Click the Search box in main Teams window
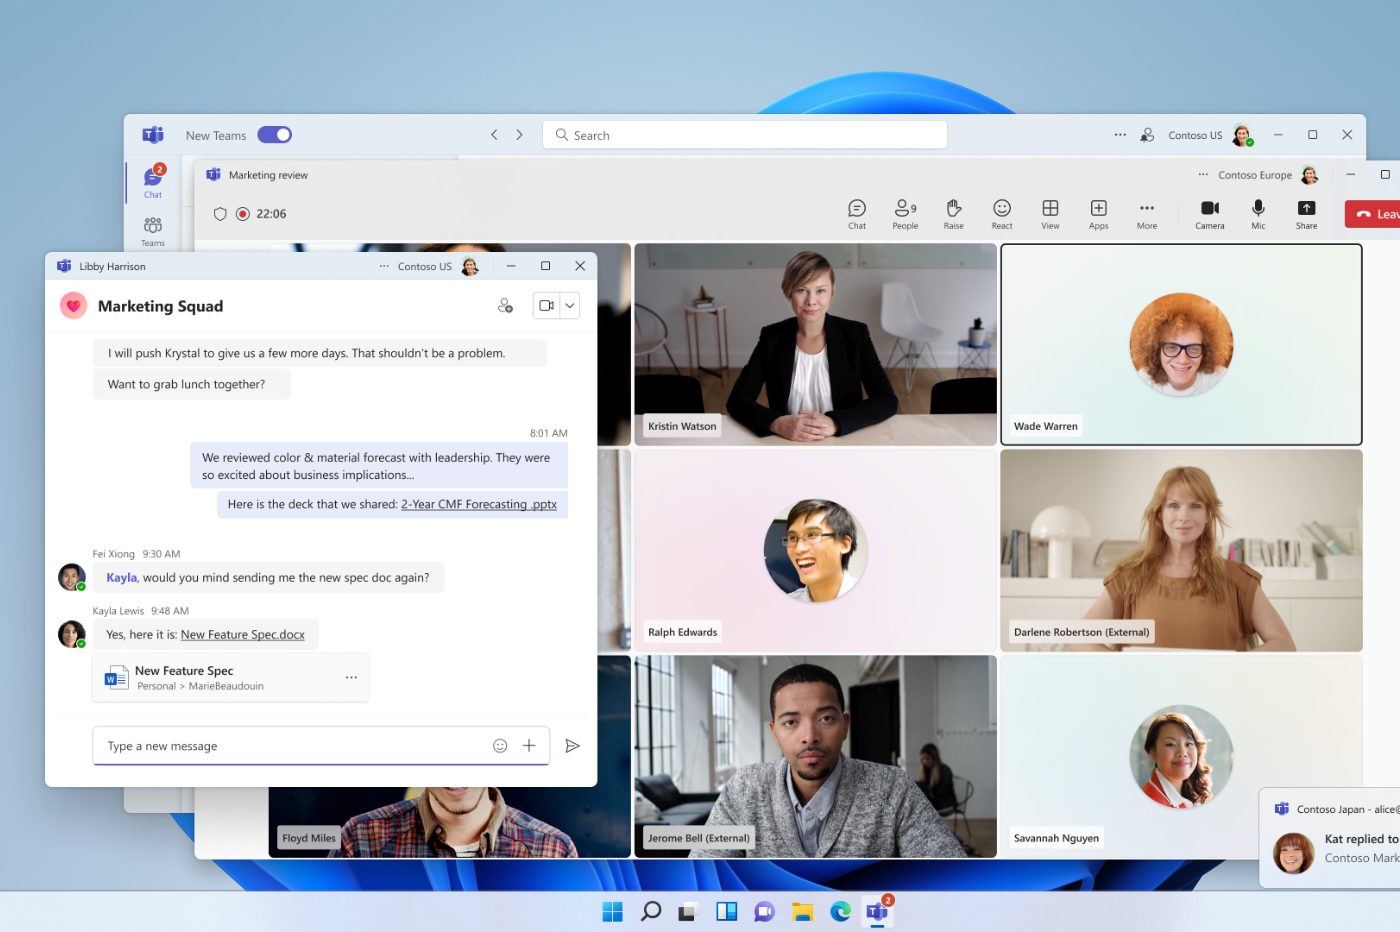The image size is (1400, 932). pyautogui.click(x=744, y=135)
